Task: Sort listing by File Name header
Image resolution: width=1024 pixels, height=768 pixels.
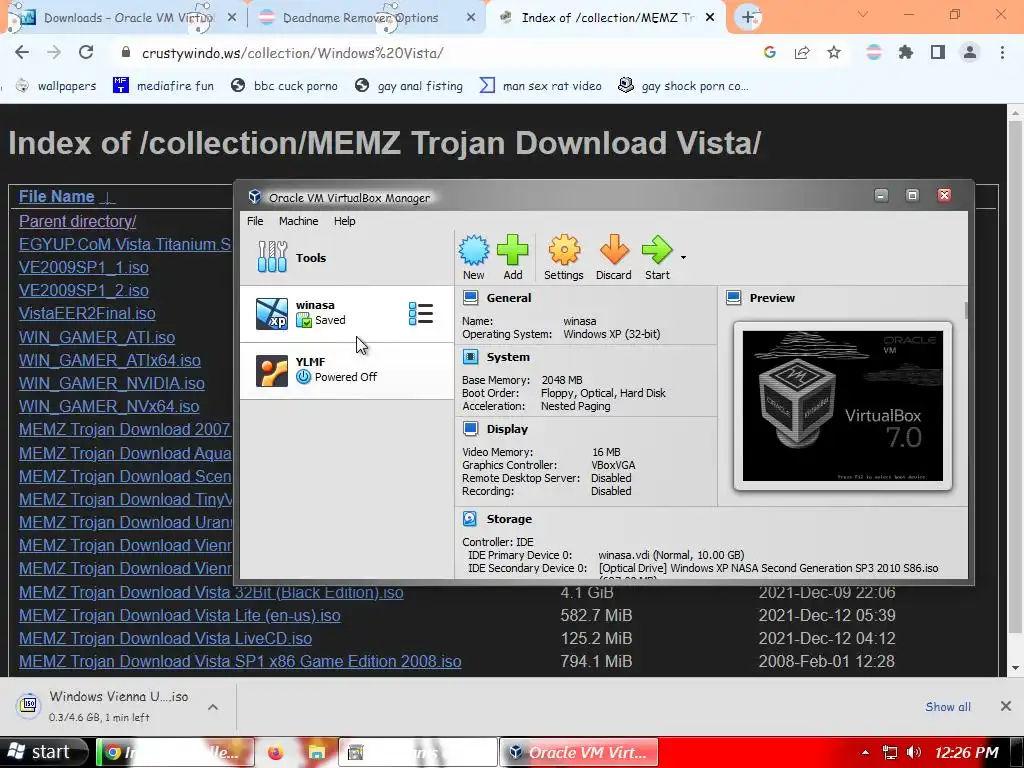Action: 57,197
